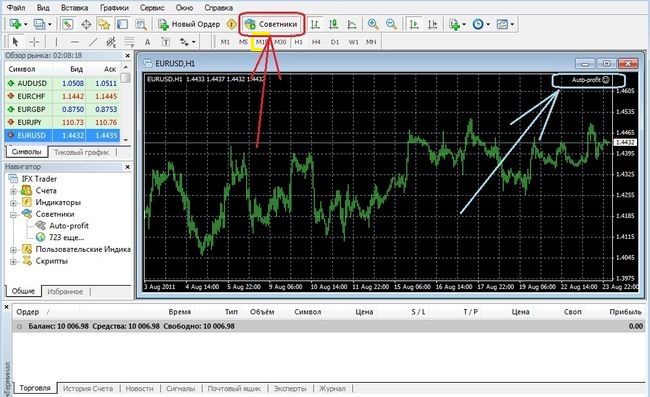Switch to История Счета tab
Image resolution: width=650 pixels, height=397 pixels.
pos(88,388)
